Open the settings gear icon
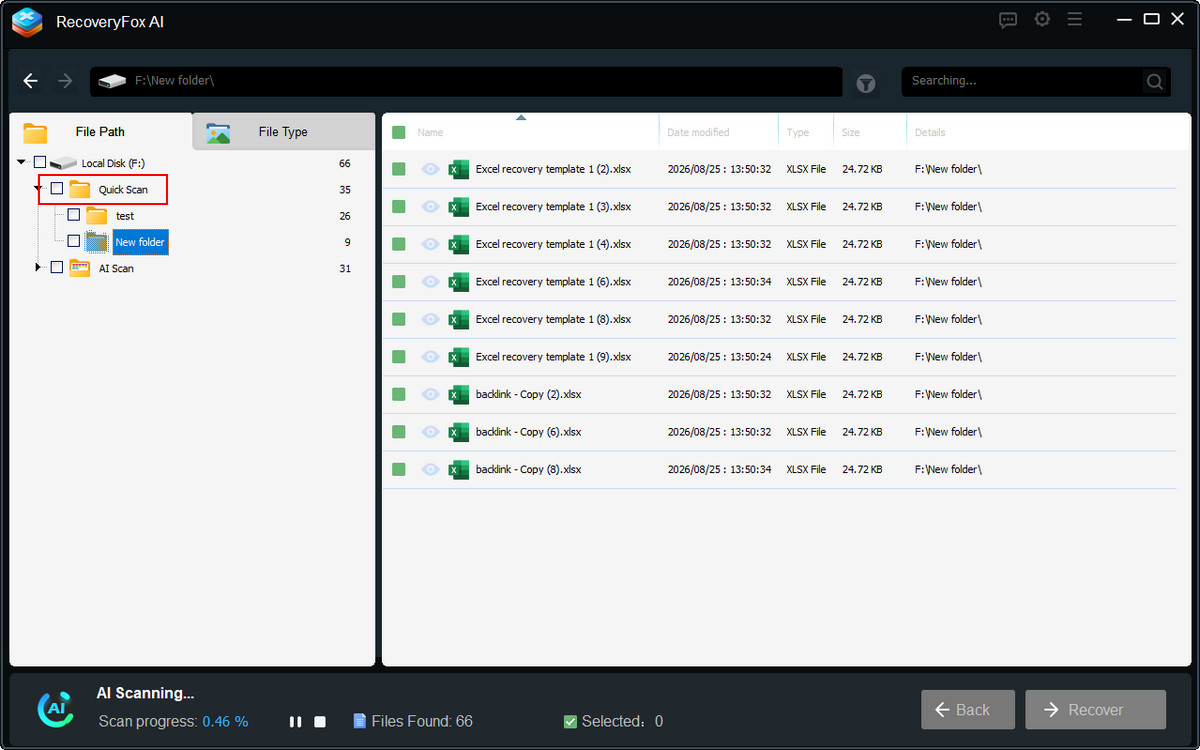The height and width of the screenshot is (750, 1200). point(1042,19)
